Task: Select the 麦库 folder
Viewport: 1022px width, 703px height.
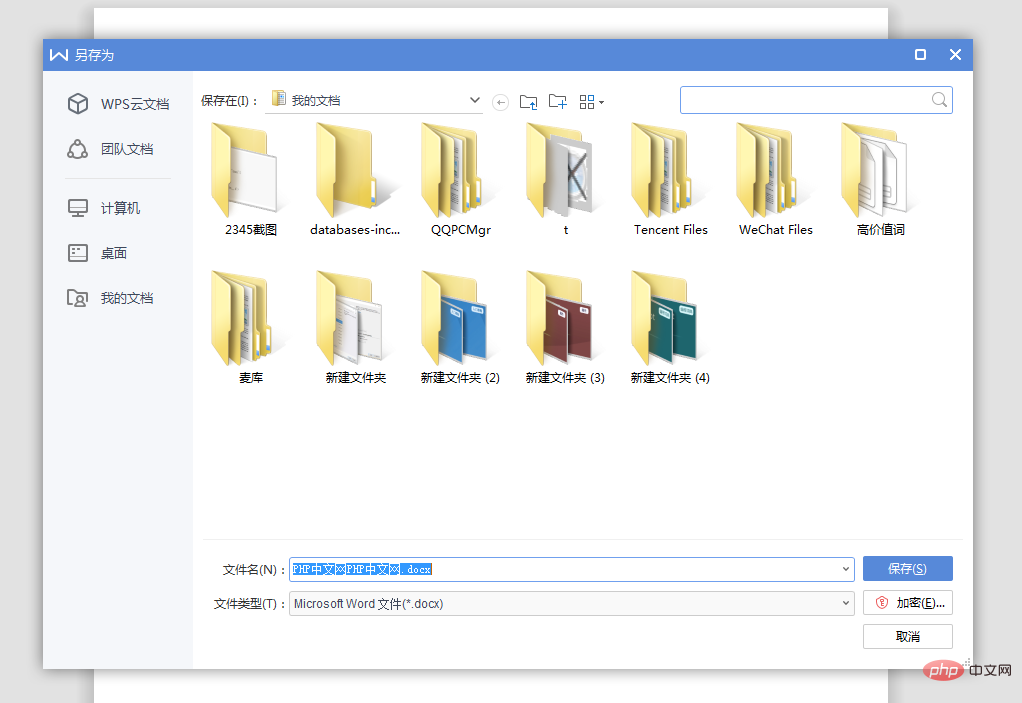Action: click(x=251, y=327)
